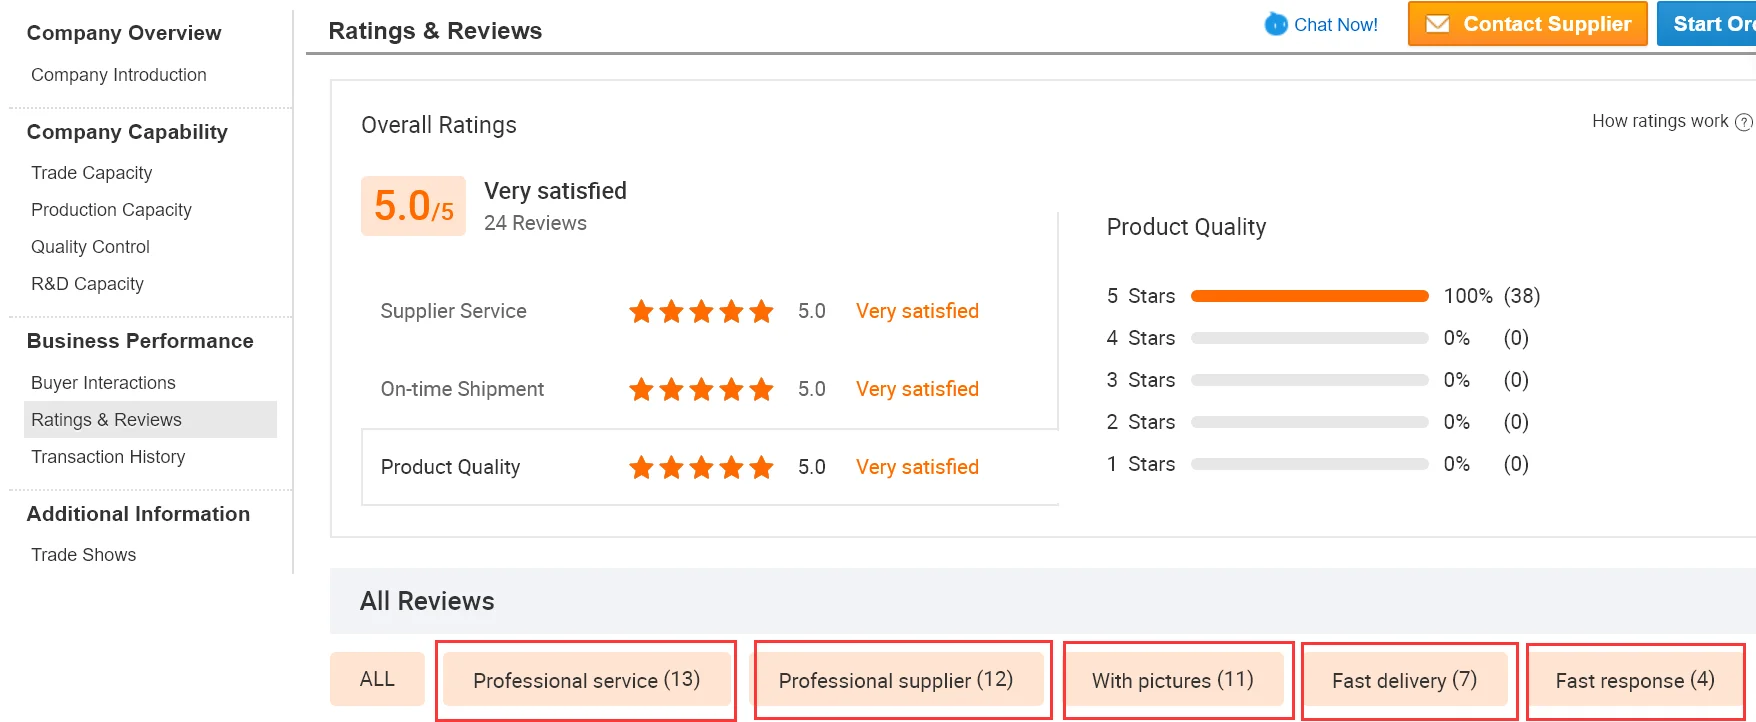Show only reviews With pictures
Viewport: 1756px width, 722px height.
1173,680
